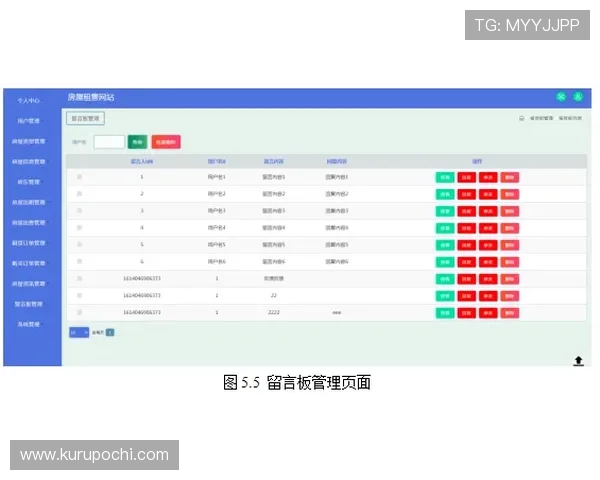This screenshot has height=480, width=600.
Task: Open the page size dropdown
Action: (79, 331)
